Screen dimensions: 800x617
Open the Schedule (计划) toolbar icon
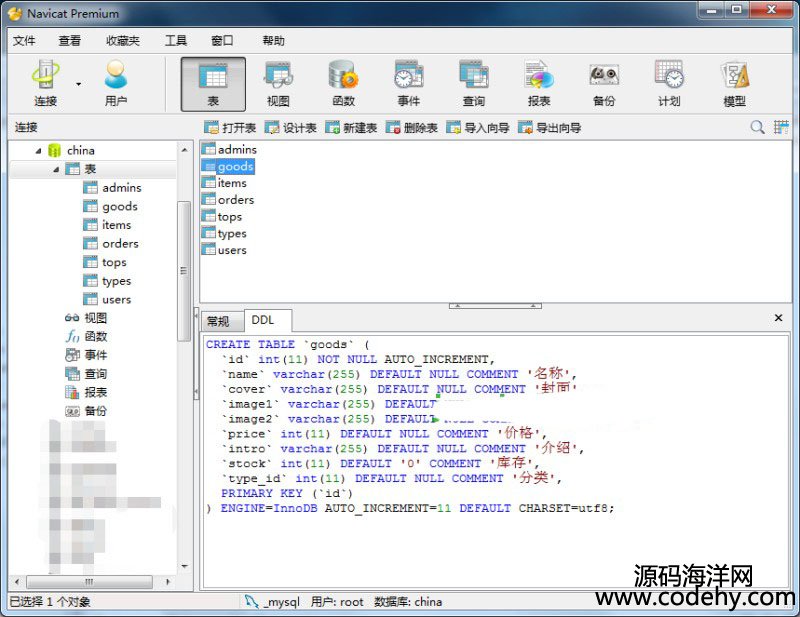coord(669,82)
